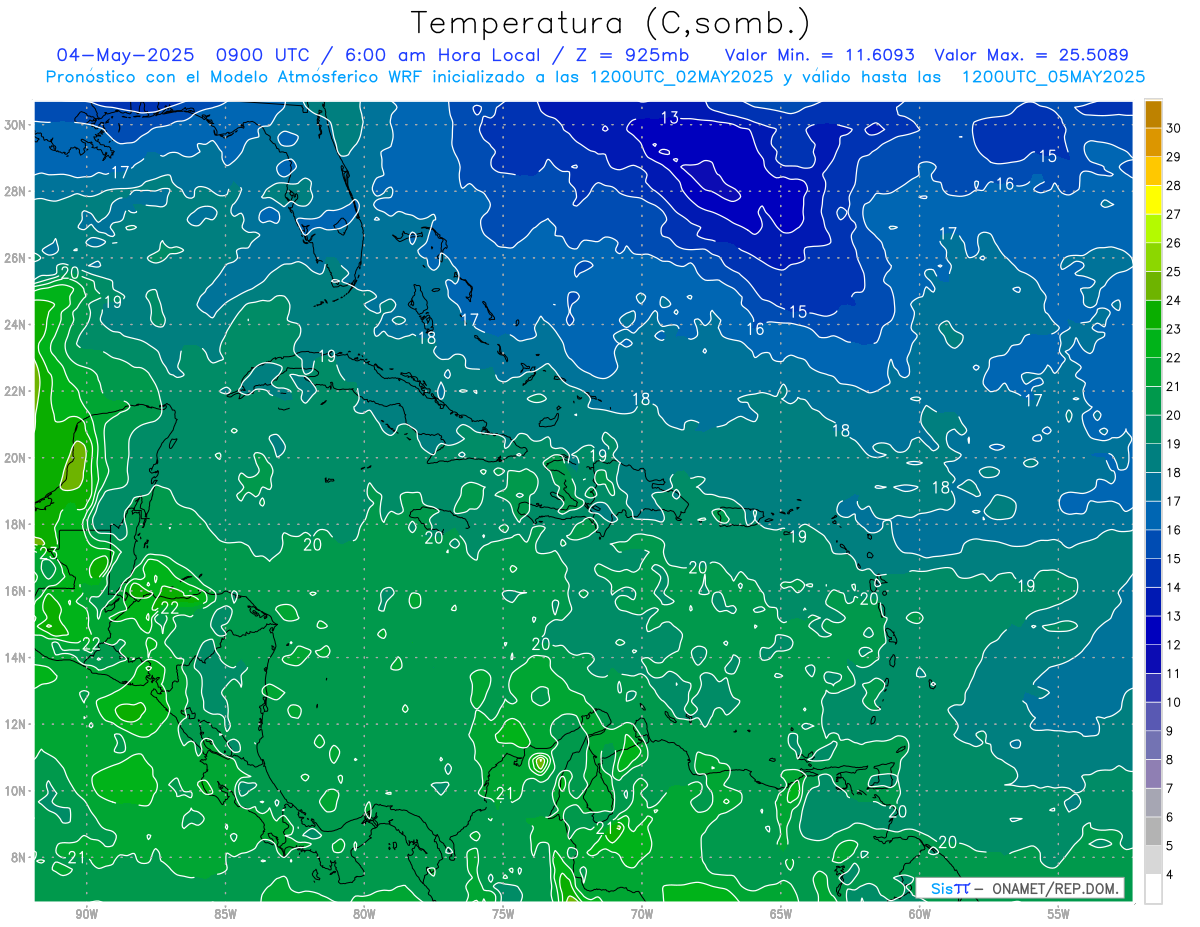1200x927 pixels.
Task: Click the '20N' latitude axis label
Action: coord(16,458)
